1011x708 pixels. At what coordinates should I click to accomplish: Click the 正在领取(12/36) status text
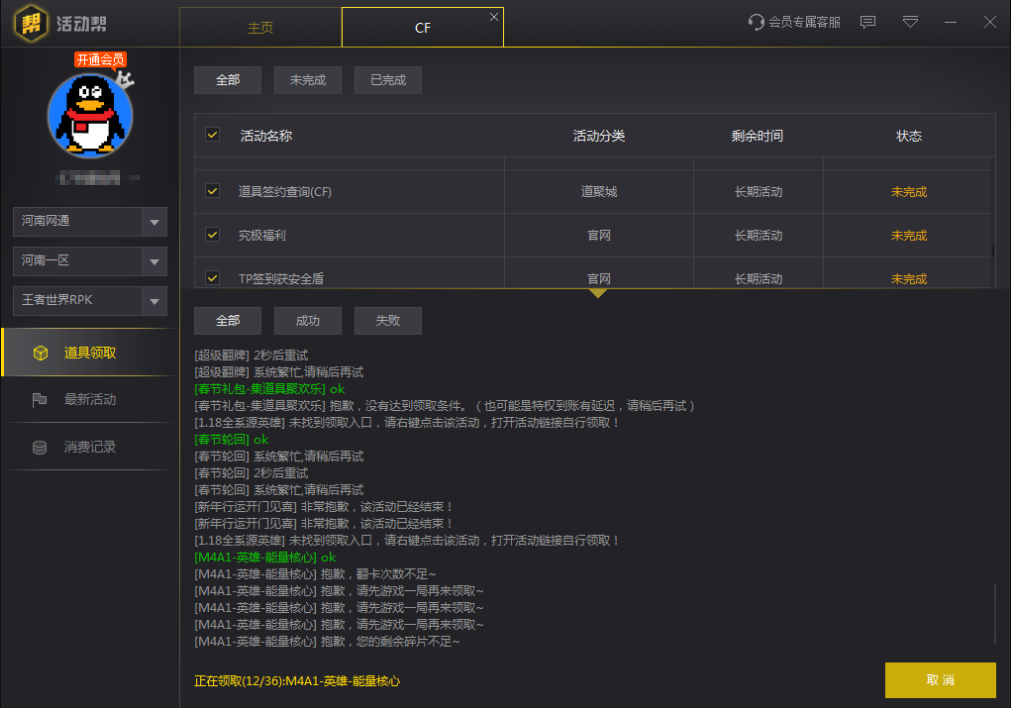point(297,681)
